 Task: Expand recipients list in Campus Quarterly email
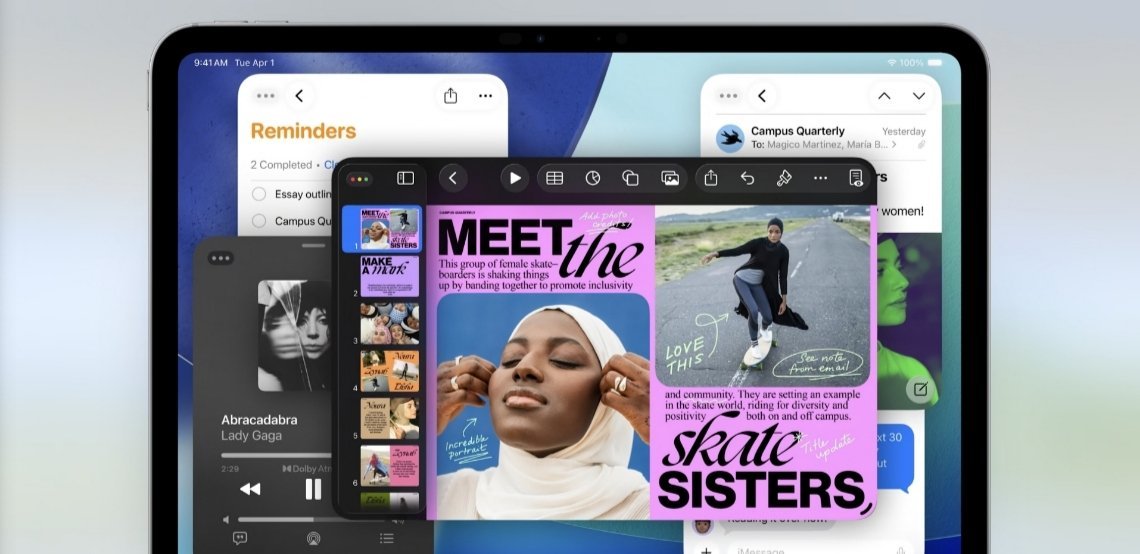[x=894, y=145]
